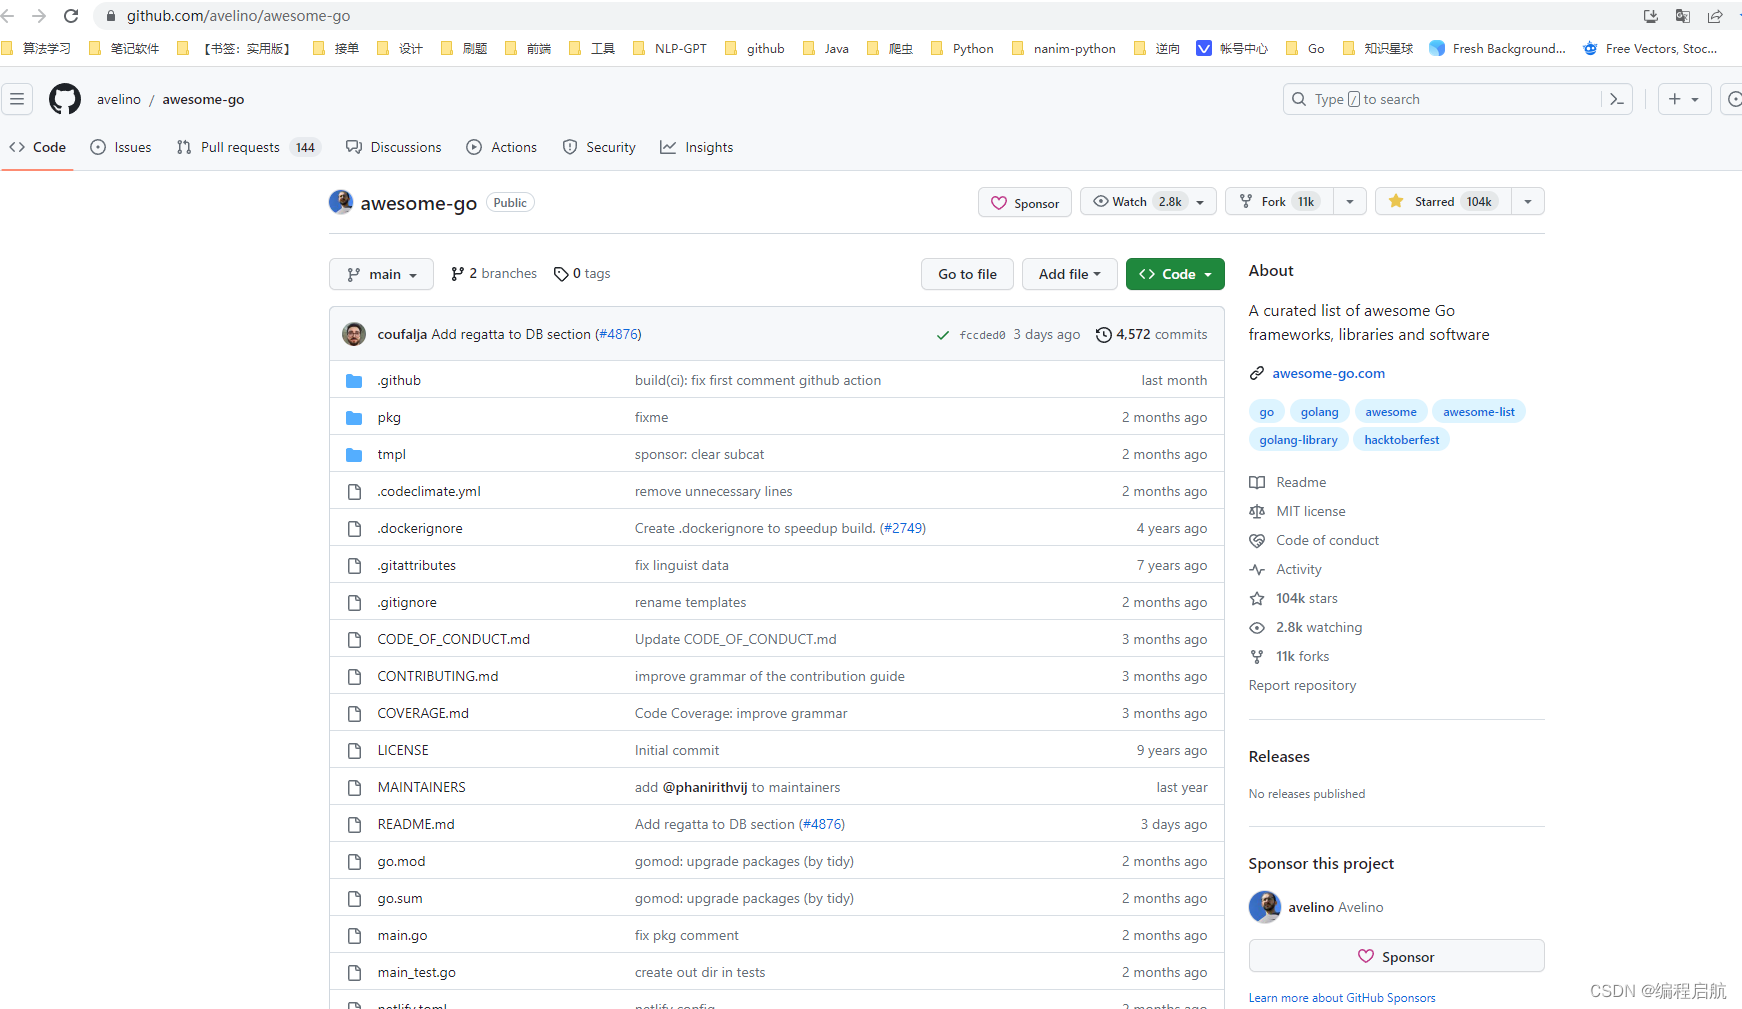Image resolution: width=1742 pixels, height=1009 pixels.
Task: Click the MIT license scale icon
Action: pos(1257,511)
